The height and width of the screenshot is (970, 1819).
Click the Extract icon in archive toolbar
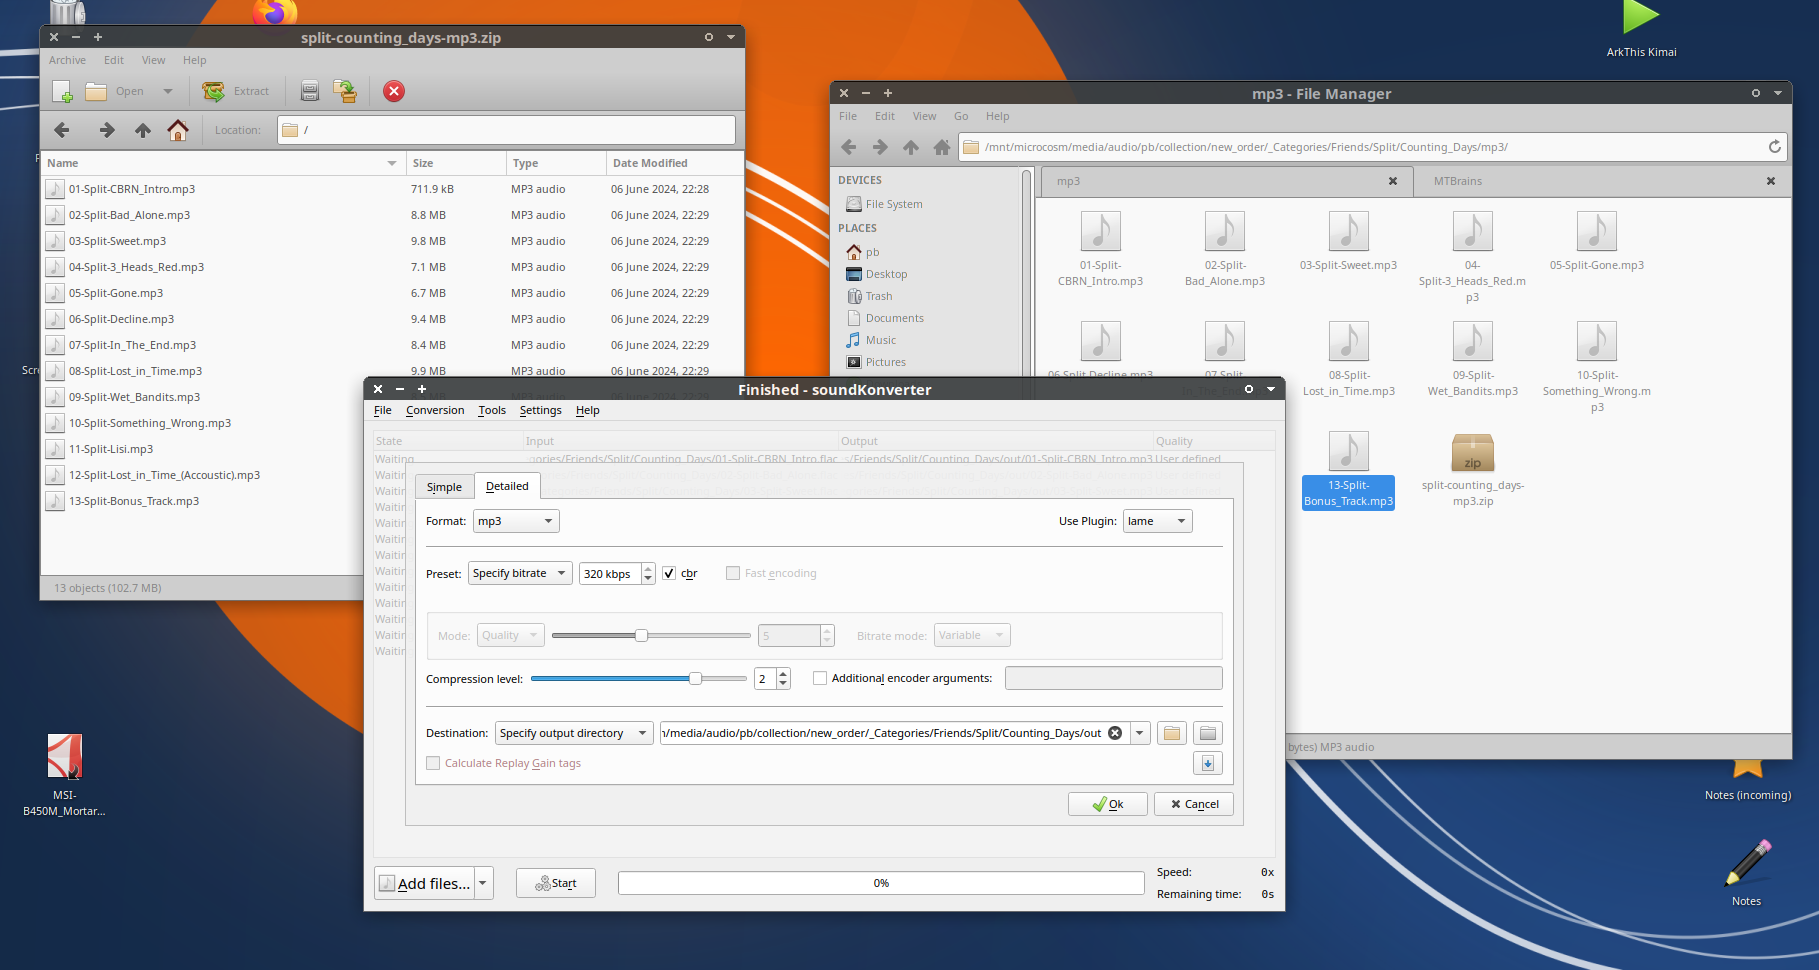click(214, 91)
